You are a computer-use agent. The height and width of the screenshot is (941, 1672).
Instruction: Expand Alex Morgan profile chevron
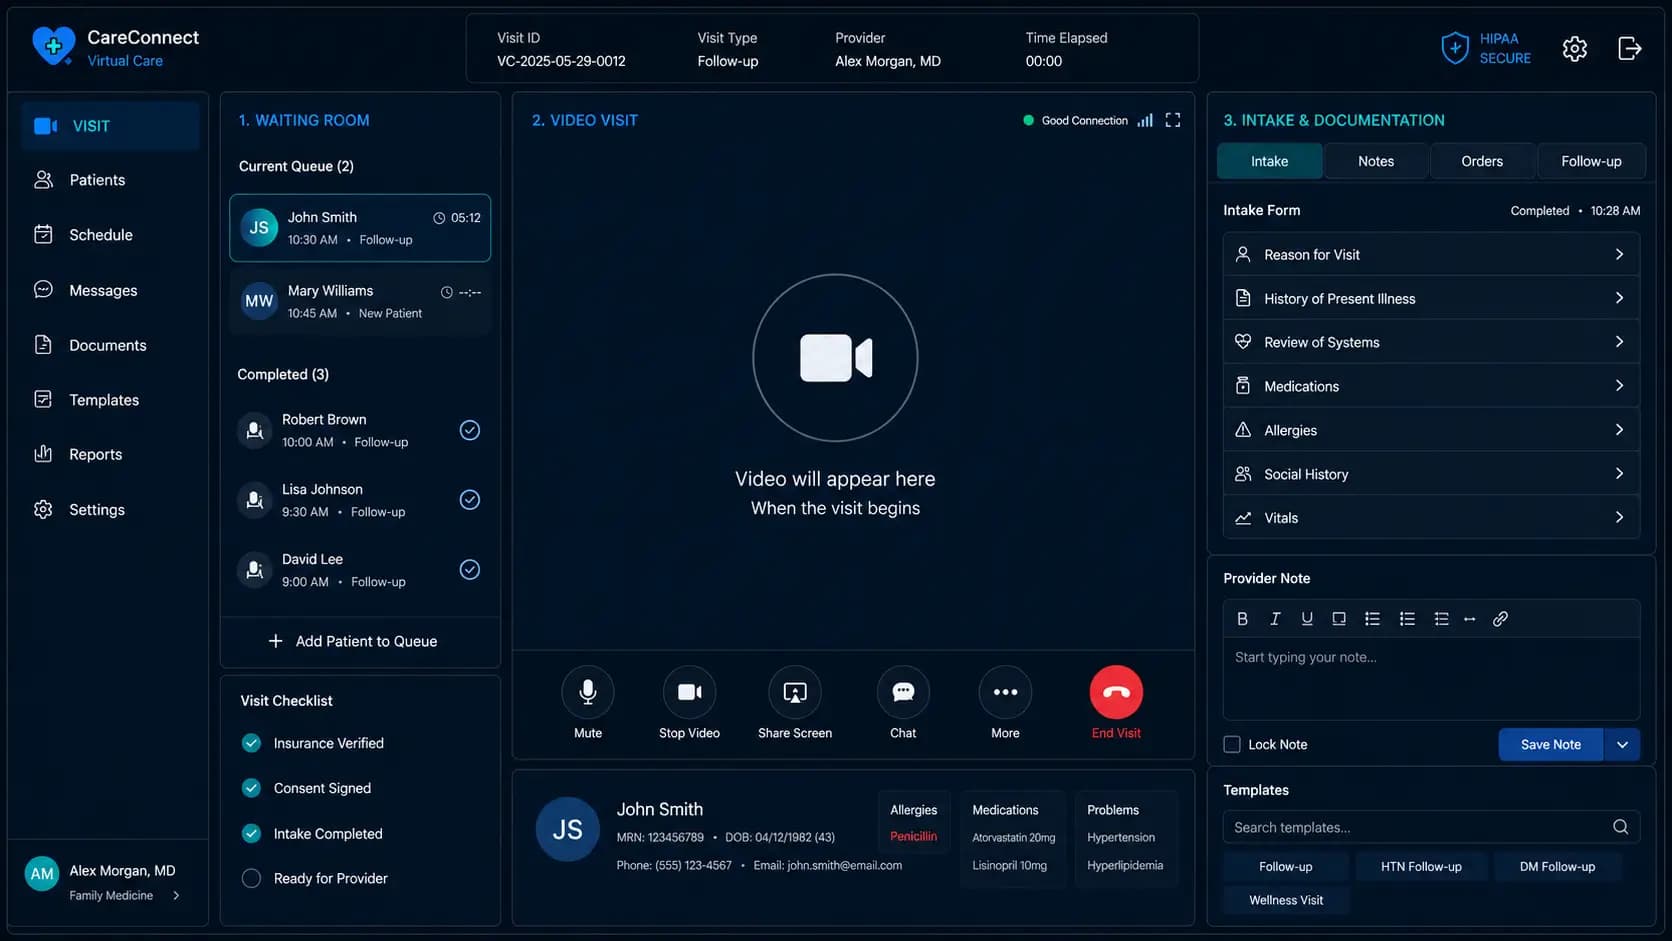tap(176, 895)
